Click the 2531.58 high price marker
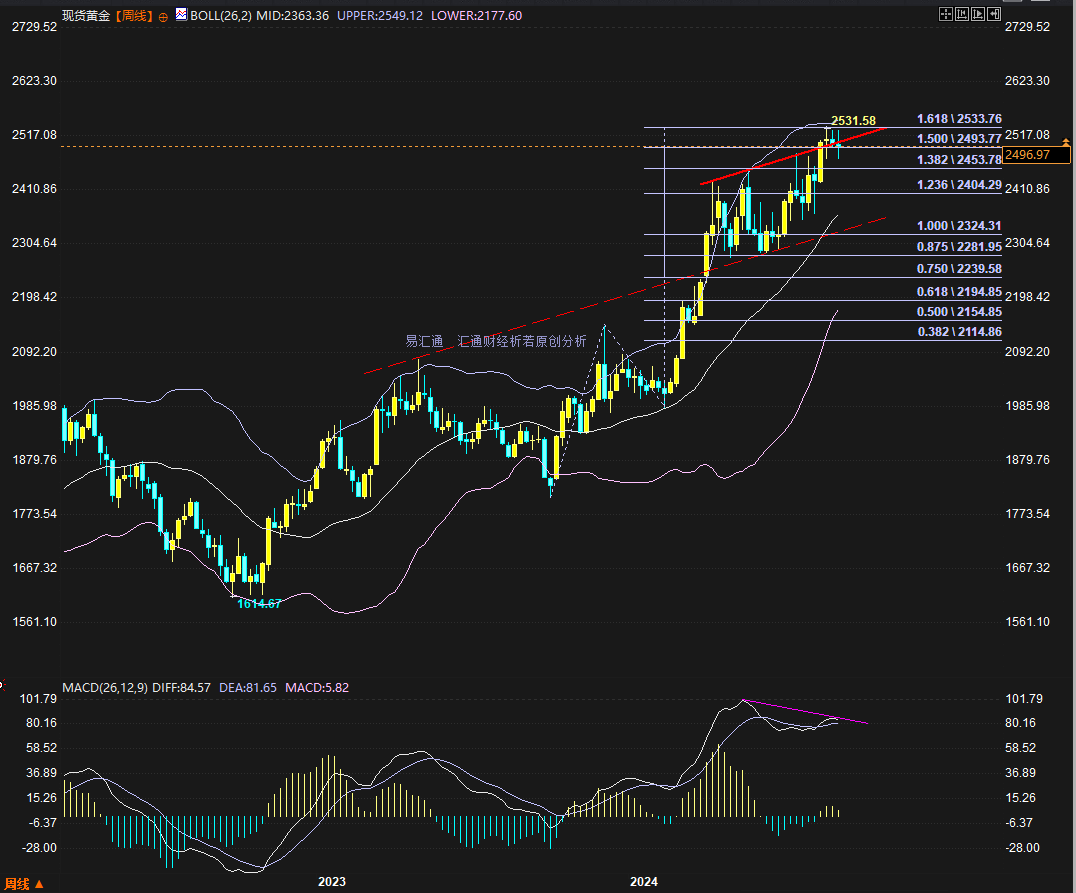 point(853,121)
